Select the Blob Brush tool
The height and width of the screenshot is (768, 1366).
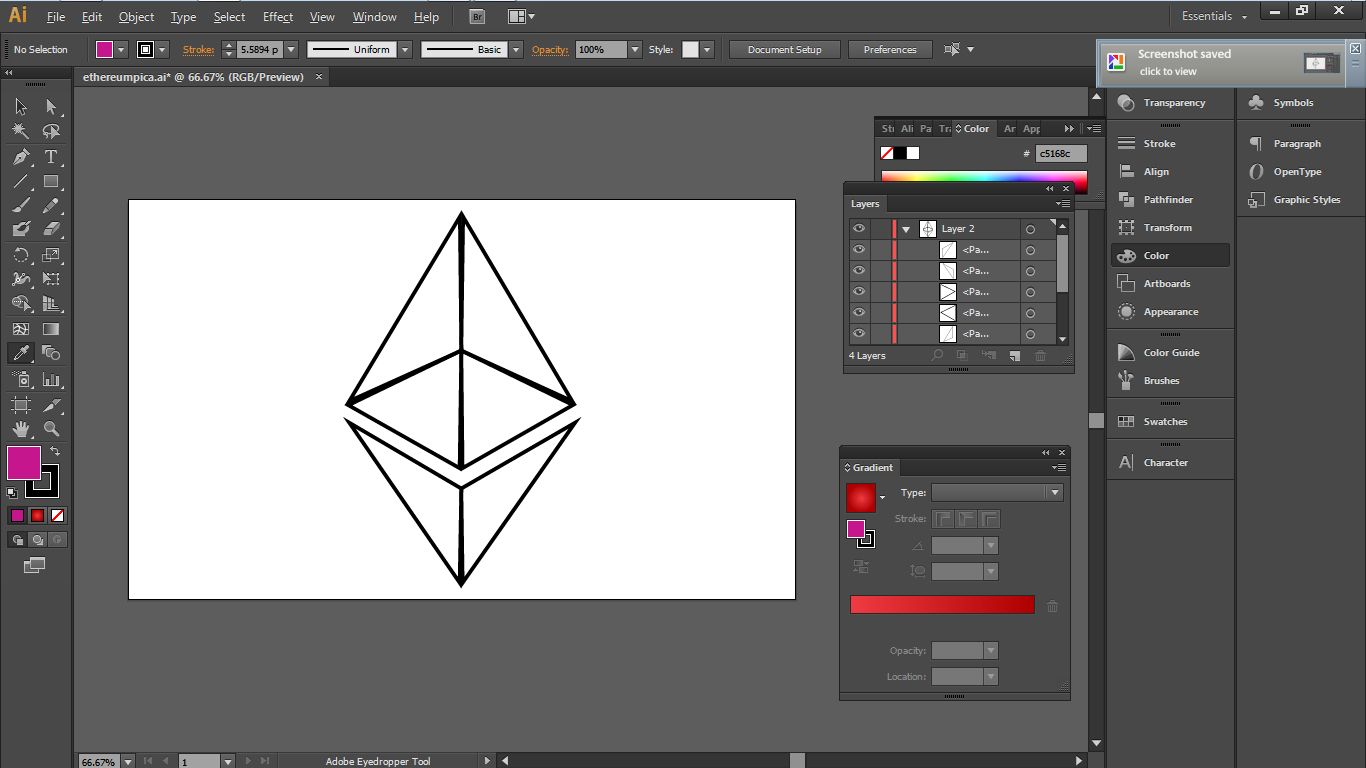[21, 229]
